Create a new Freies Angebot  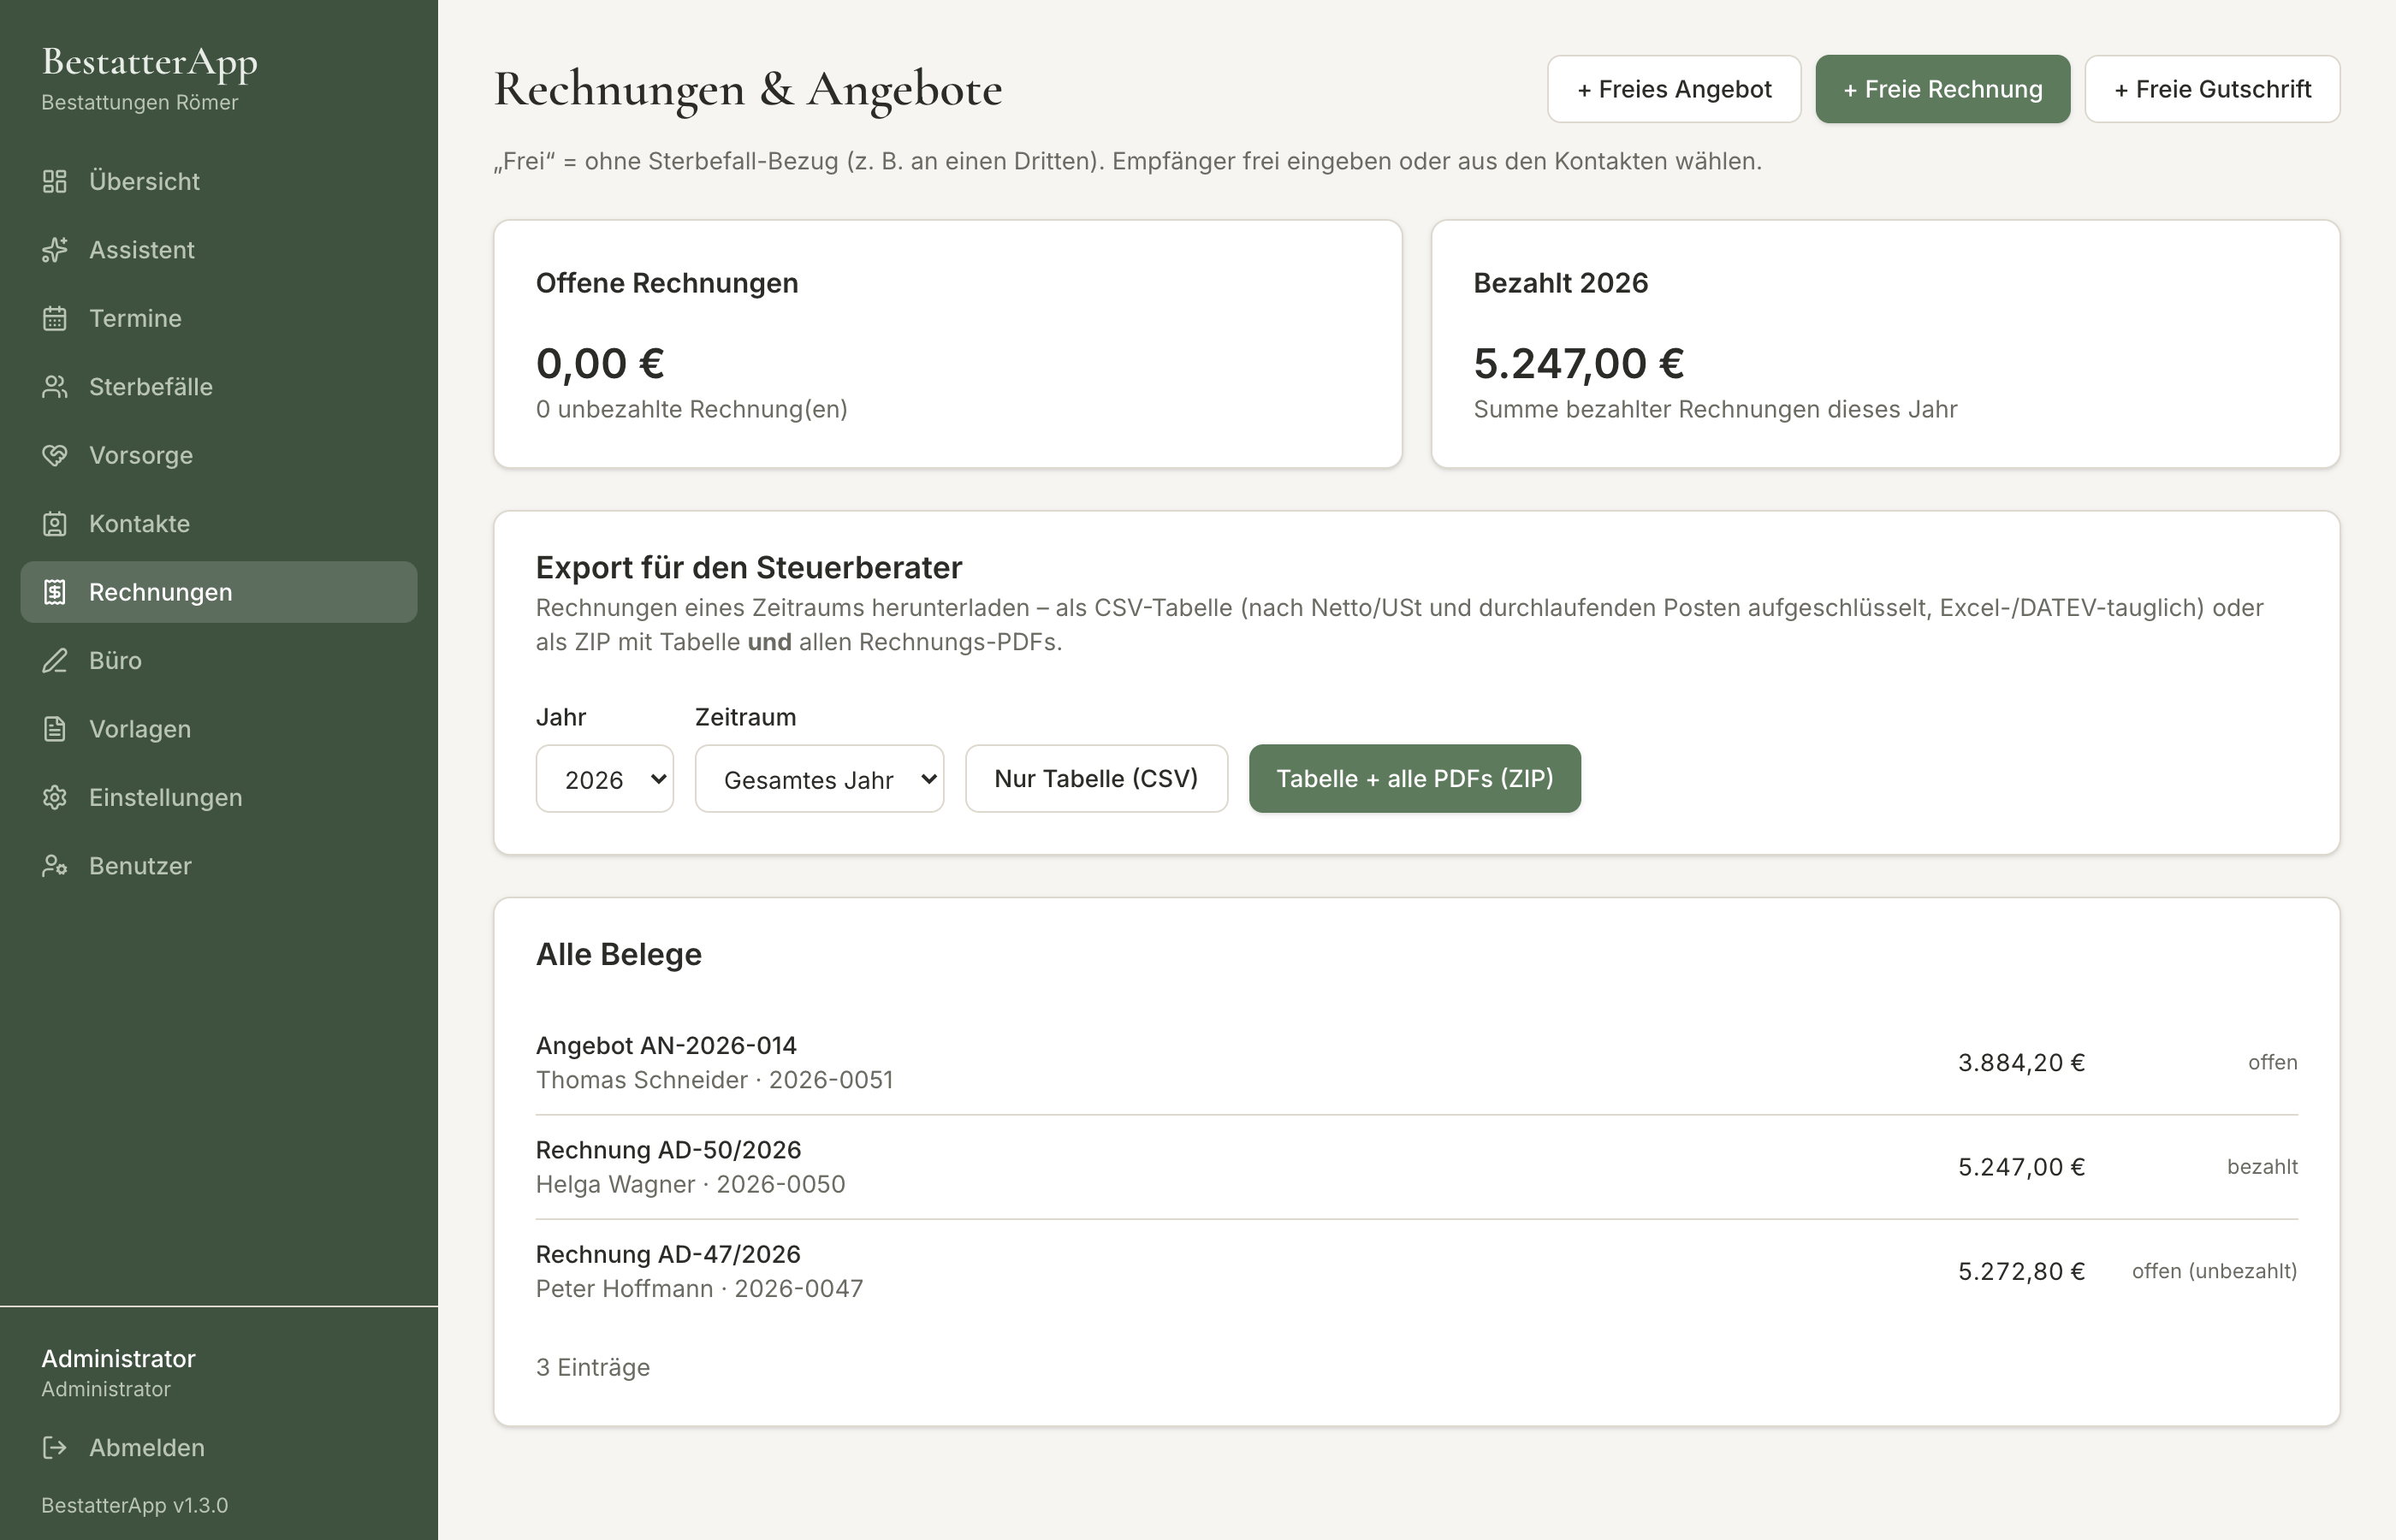[1674, 89]
